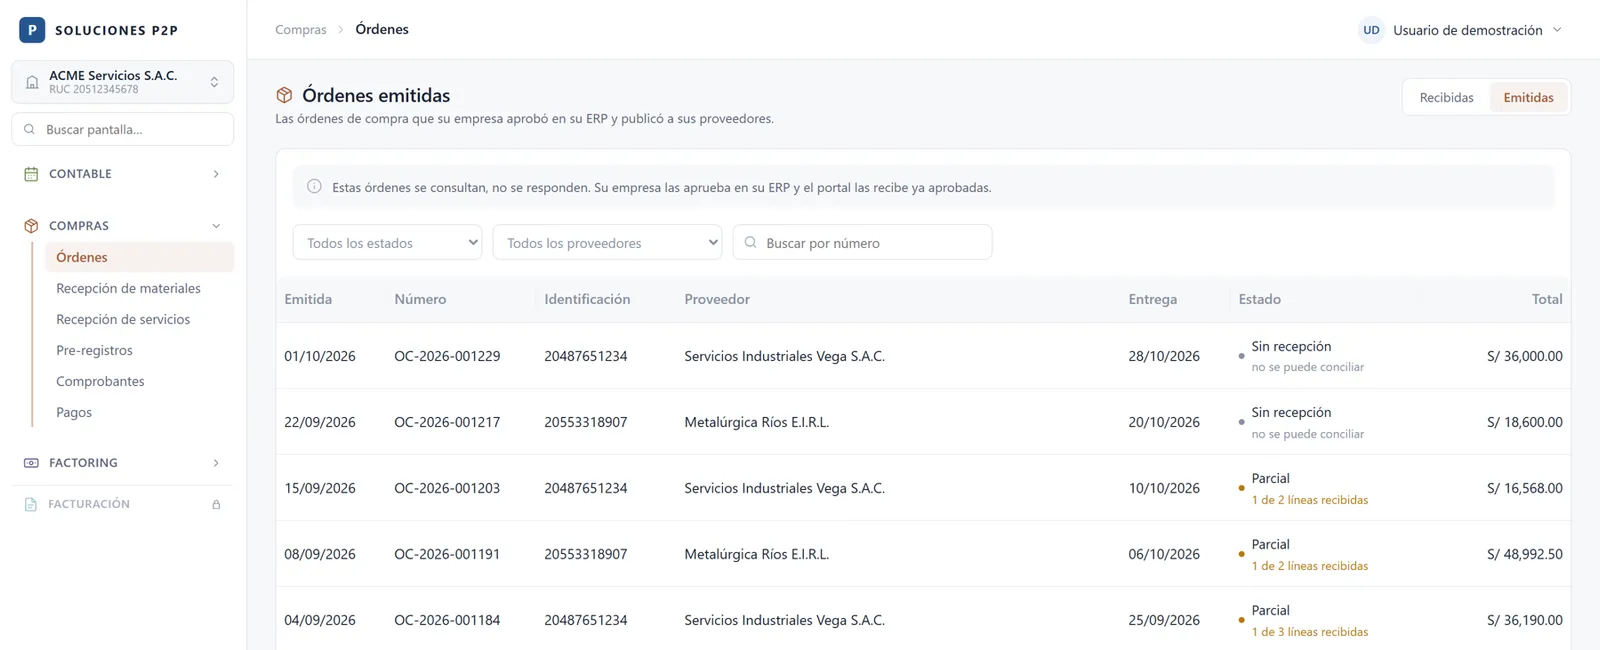Viewport: 1600px width, 650px height.
Task: Click the Identificación column header
Action: [x=587, y=299]
